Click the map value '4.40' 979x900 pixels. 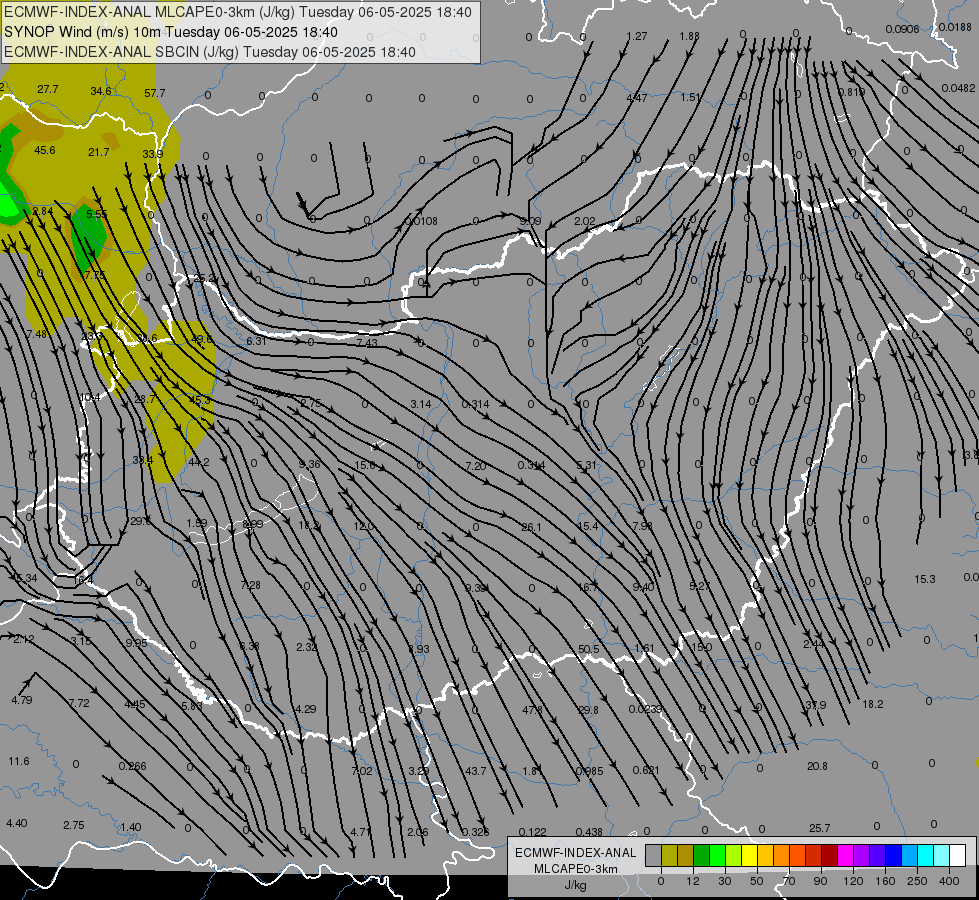tap(16, 823)
